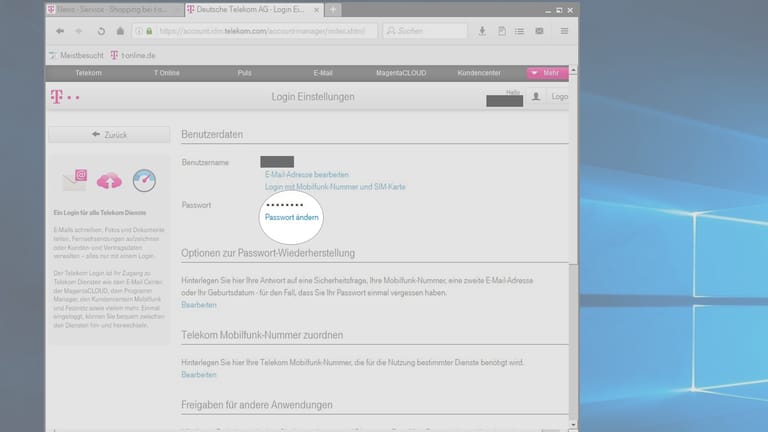This screenshot has width=768, height=432.
Task: Click the E-Mail envelope icon in sidebar
Action: 74,180
